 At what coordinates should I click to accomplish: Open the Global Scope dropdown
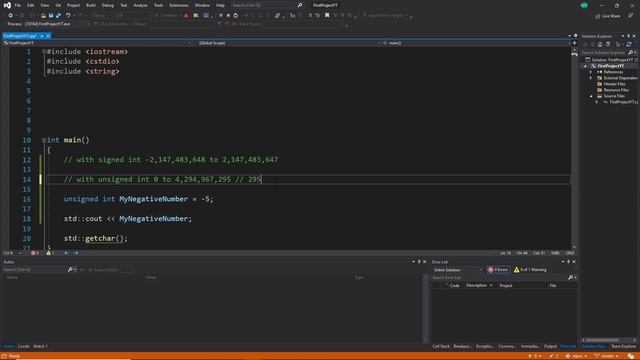coord(288,43)
